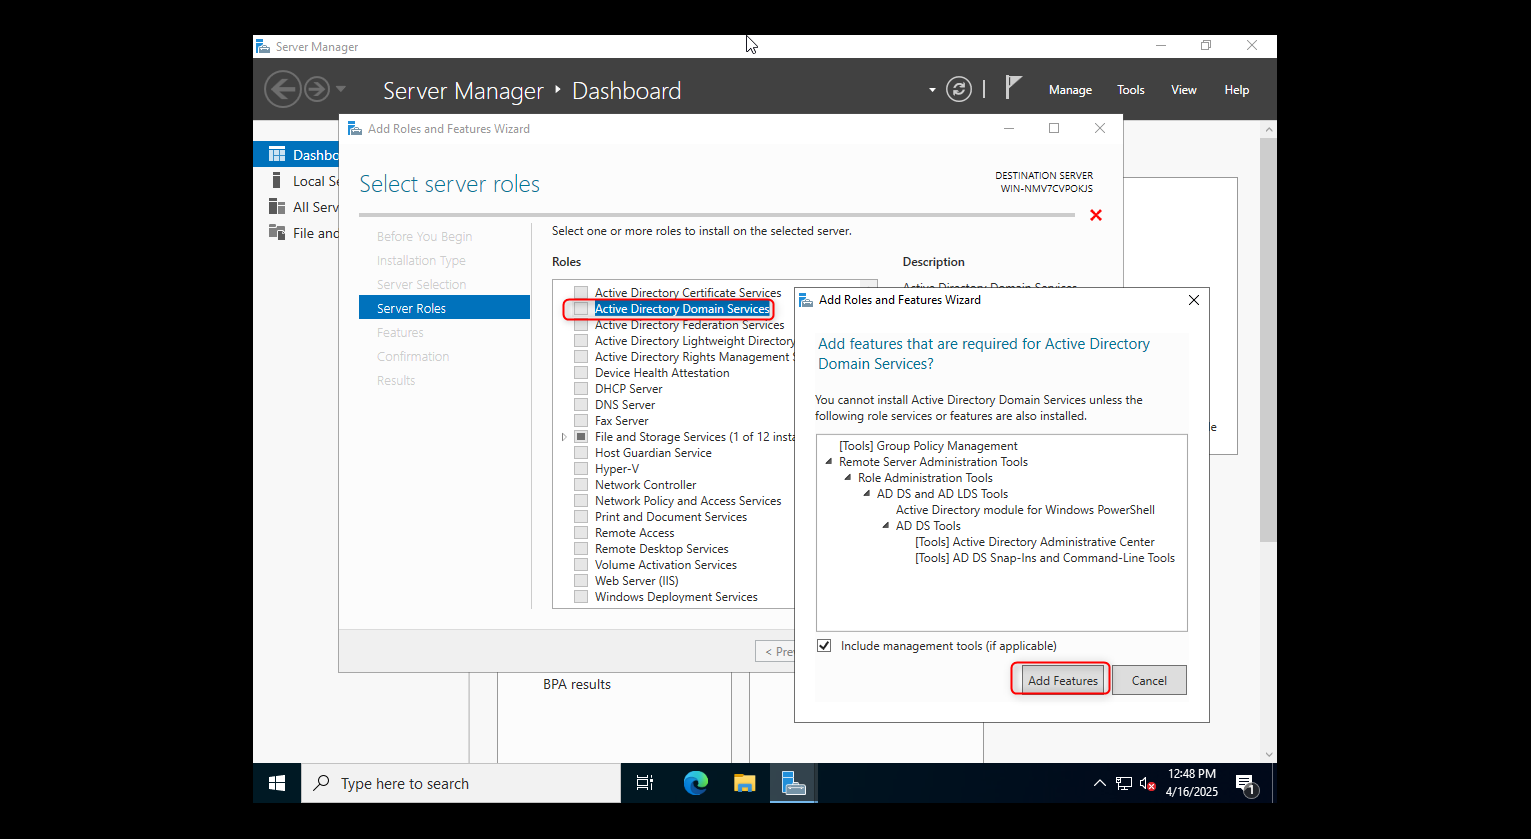Close the Add features popup dialog

[1193, 300]
